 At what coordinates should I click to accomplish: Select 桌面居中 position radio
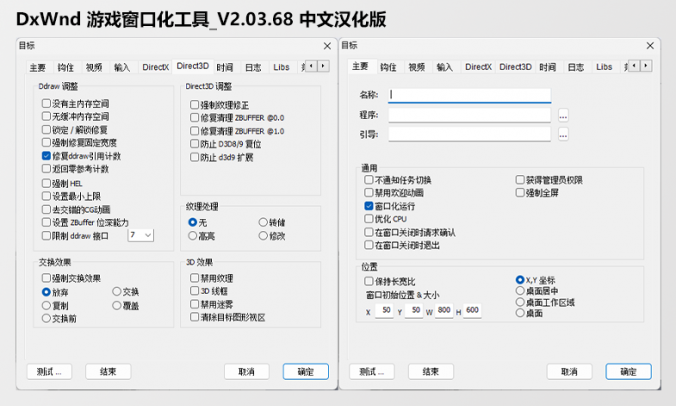pyautogui.click(x=520, y=291)
